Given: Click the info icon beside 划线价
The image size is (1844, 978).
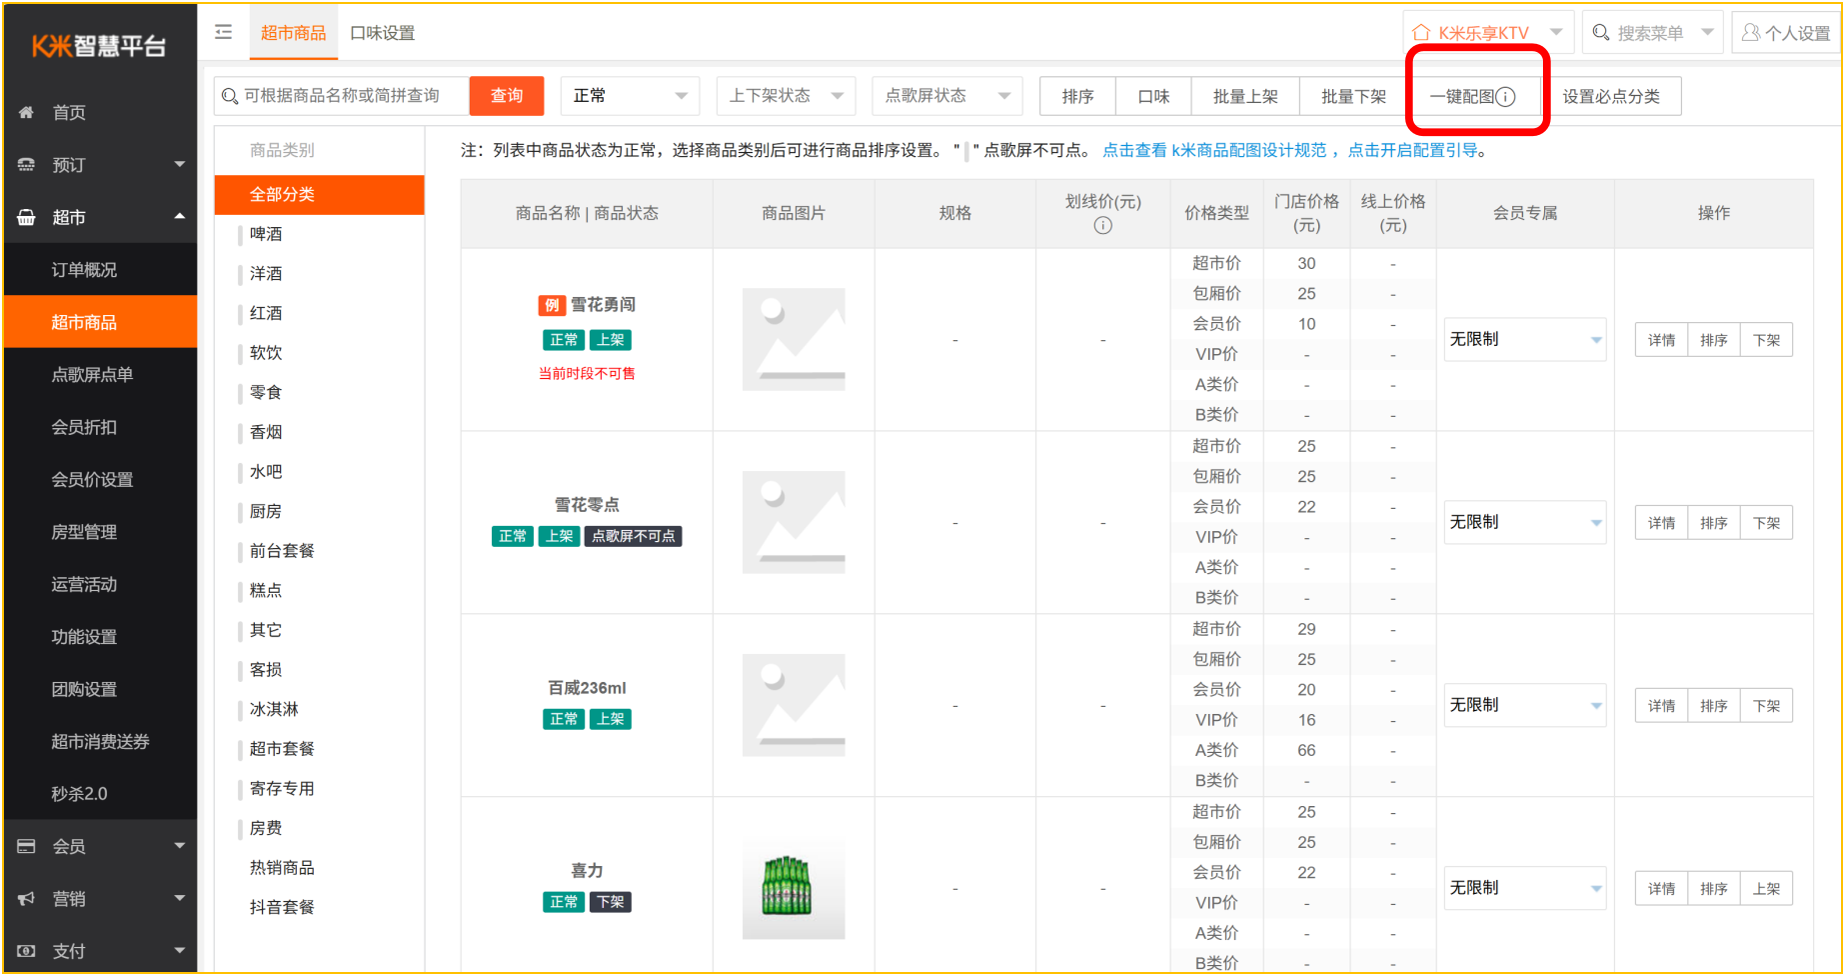Looking at the screenshot, I should (x=1103, y=226).
